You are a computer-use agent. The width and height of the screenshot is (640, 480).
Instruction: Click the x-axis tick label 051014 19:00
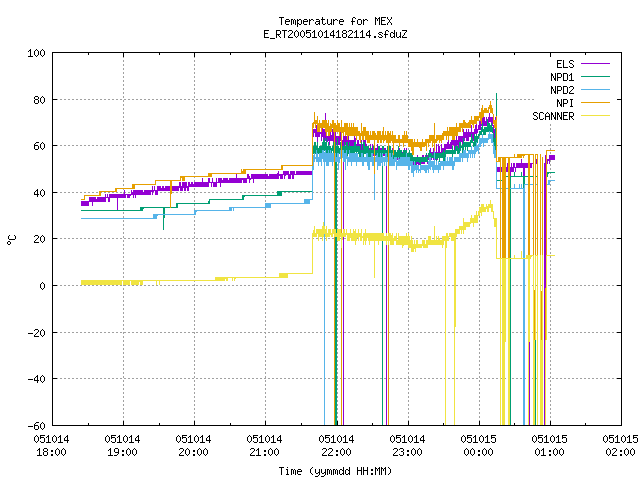122,446
